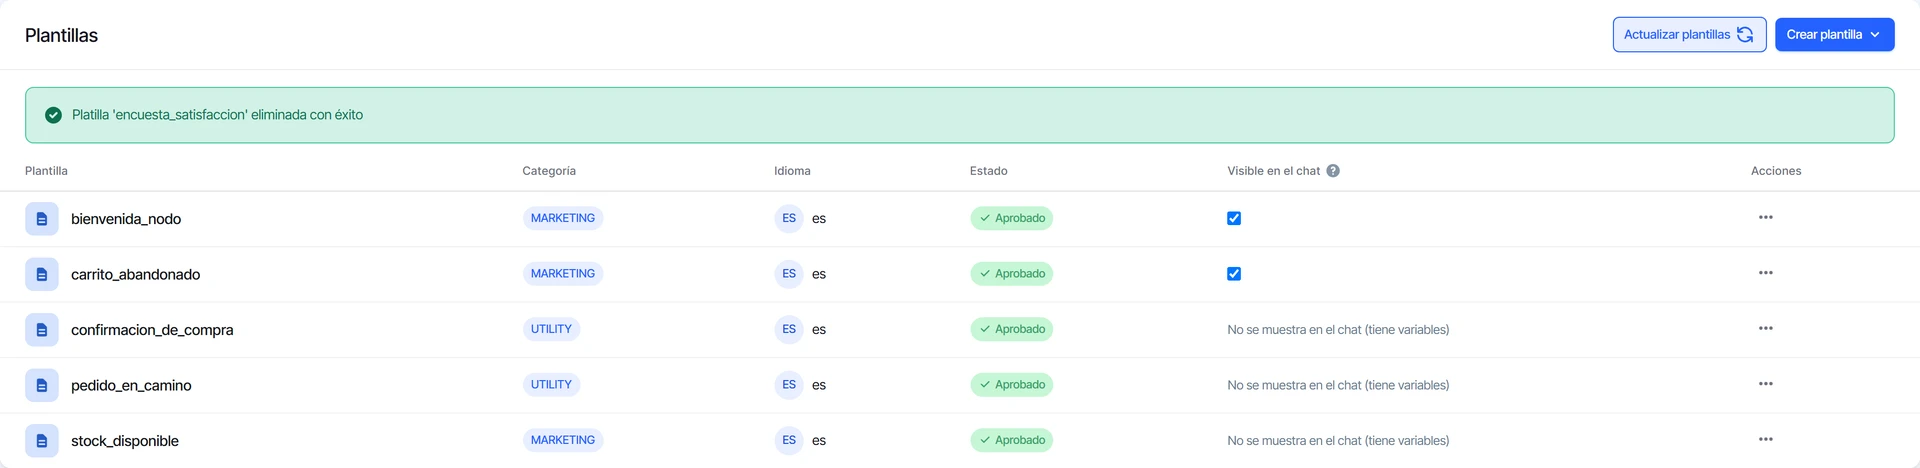Click the Aprobado status of pedido_en_camino

pos(1011,385)
